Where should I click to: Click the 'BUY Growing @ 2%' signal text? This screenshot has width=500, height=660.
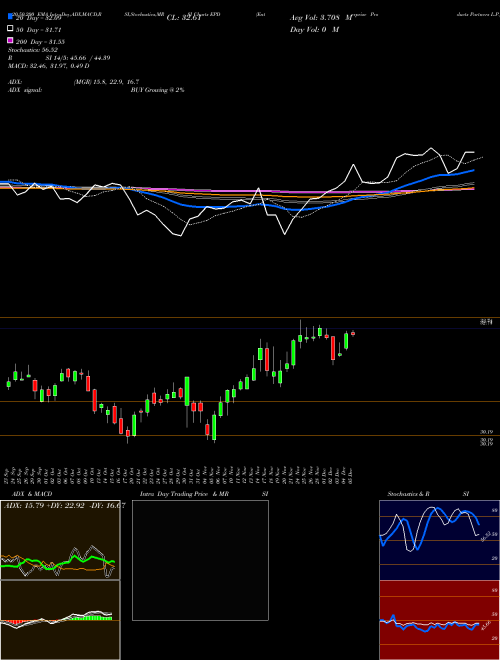[x=157, y=90]
